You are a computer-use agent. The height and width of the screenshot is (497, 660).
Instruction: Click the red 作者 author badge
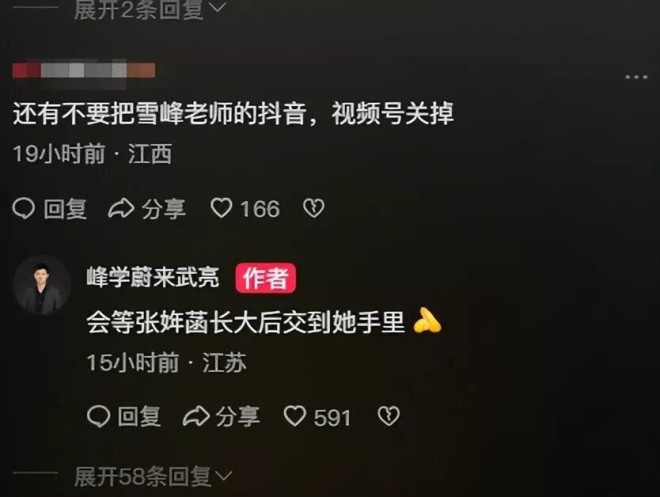[x=265, y=278]
